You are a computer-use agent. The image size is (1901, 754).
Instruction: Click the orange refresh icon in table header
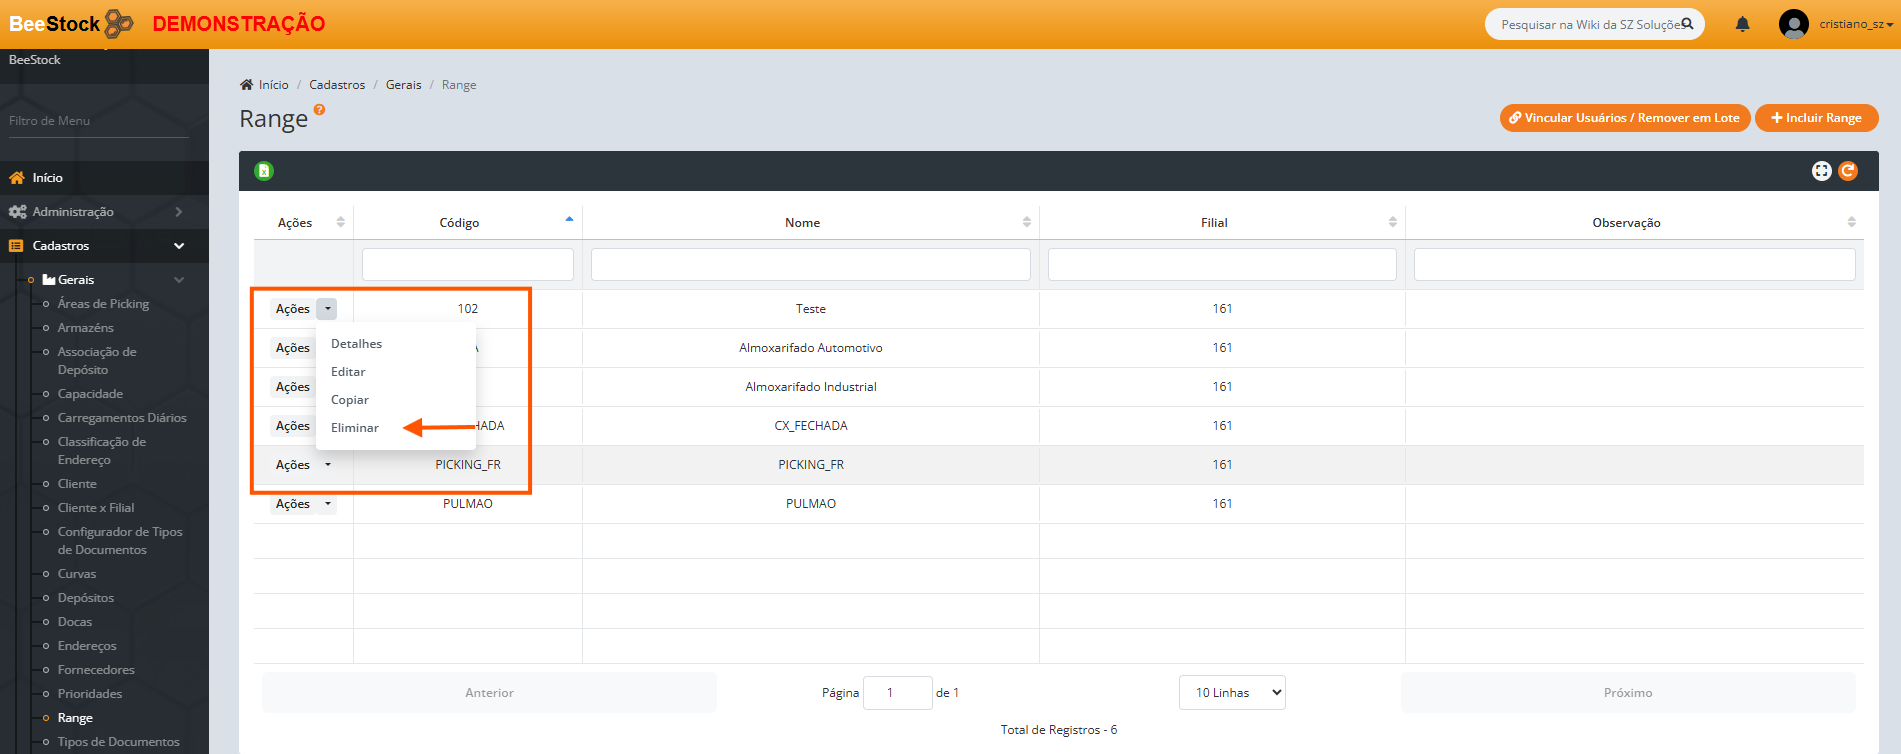point(1848,171)
